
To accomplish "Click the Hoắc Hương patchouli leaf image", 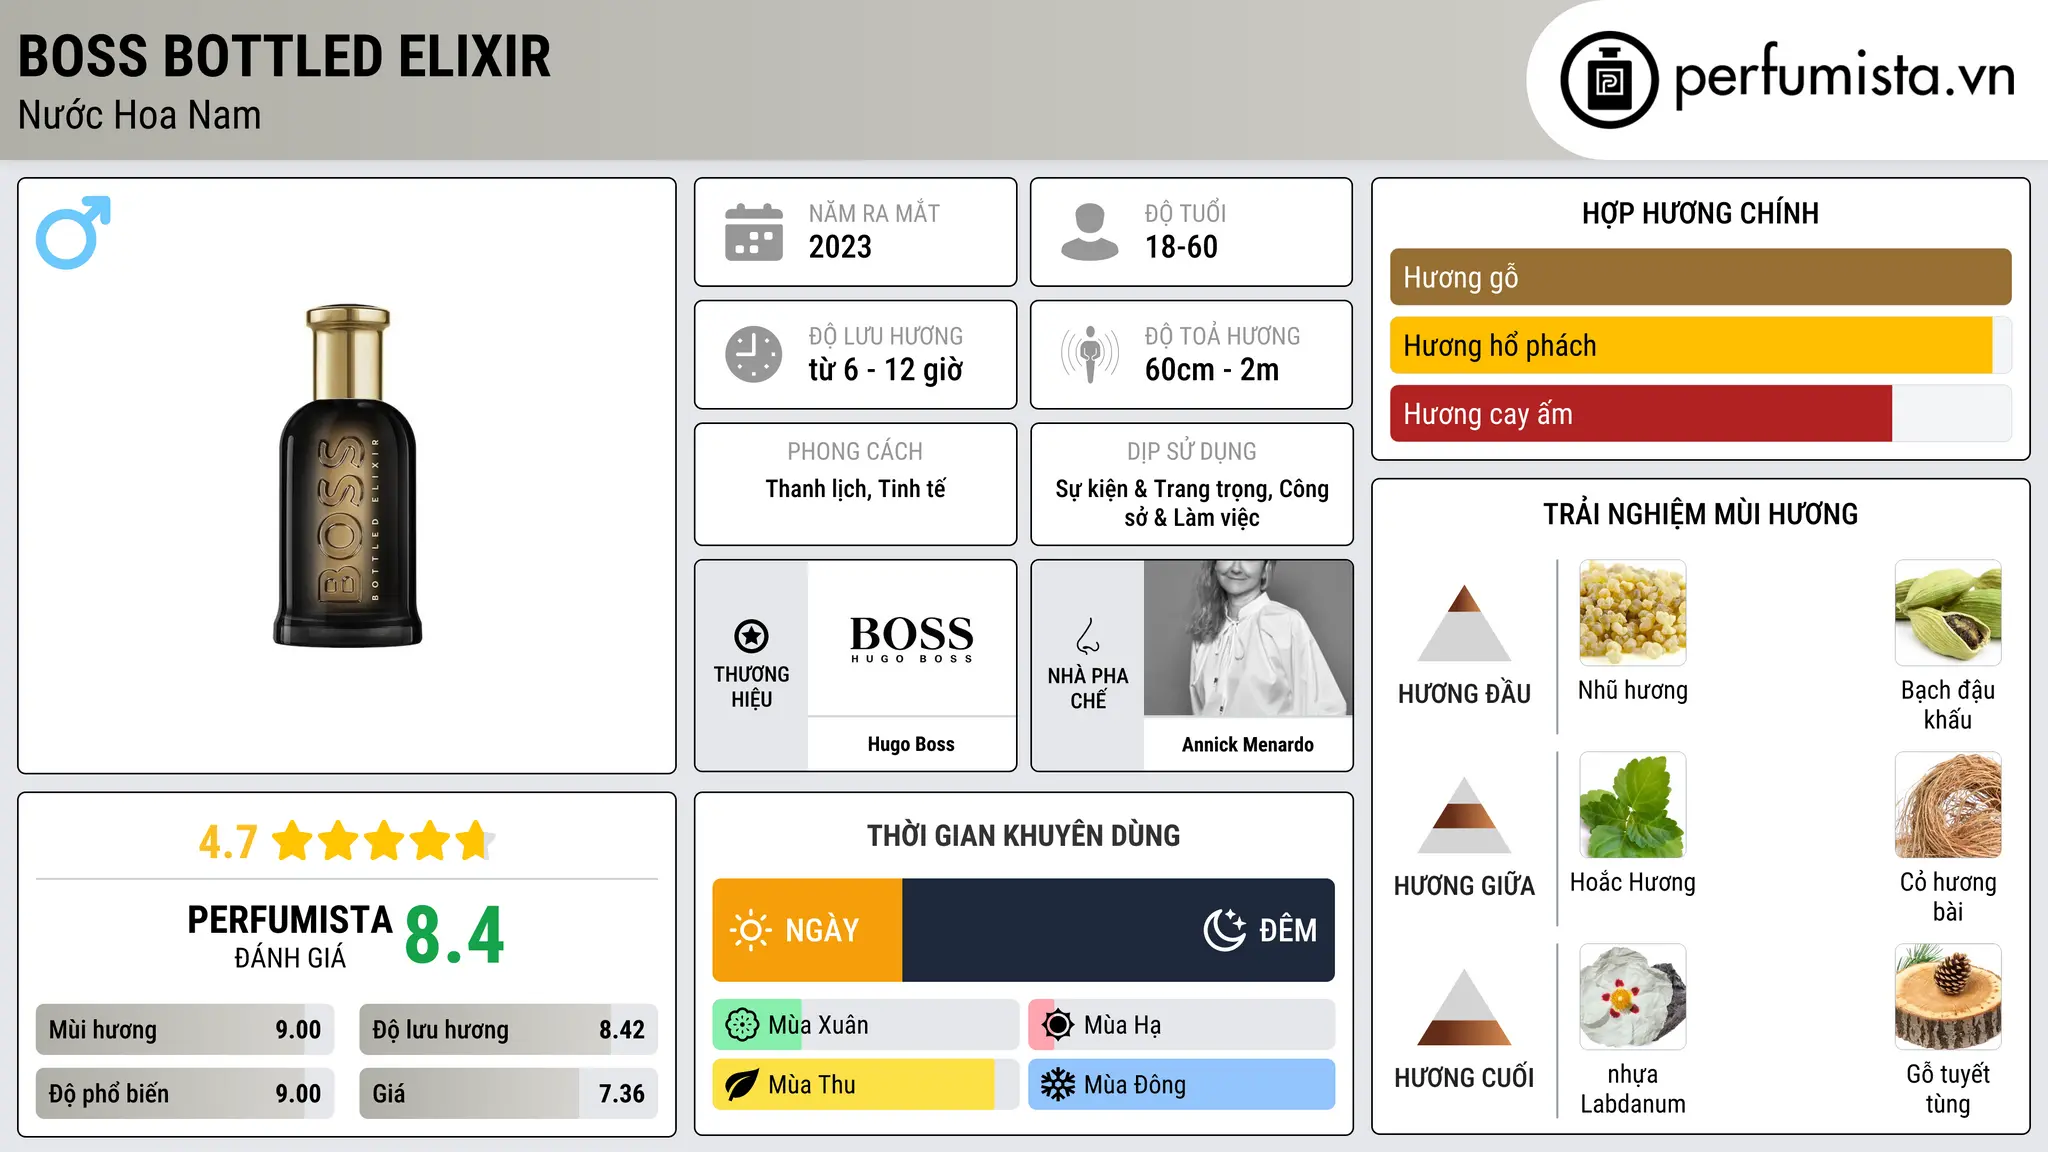I will coord(1632,804).
